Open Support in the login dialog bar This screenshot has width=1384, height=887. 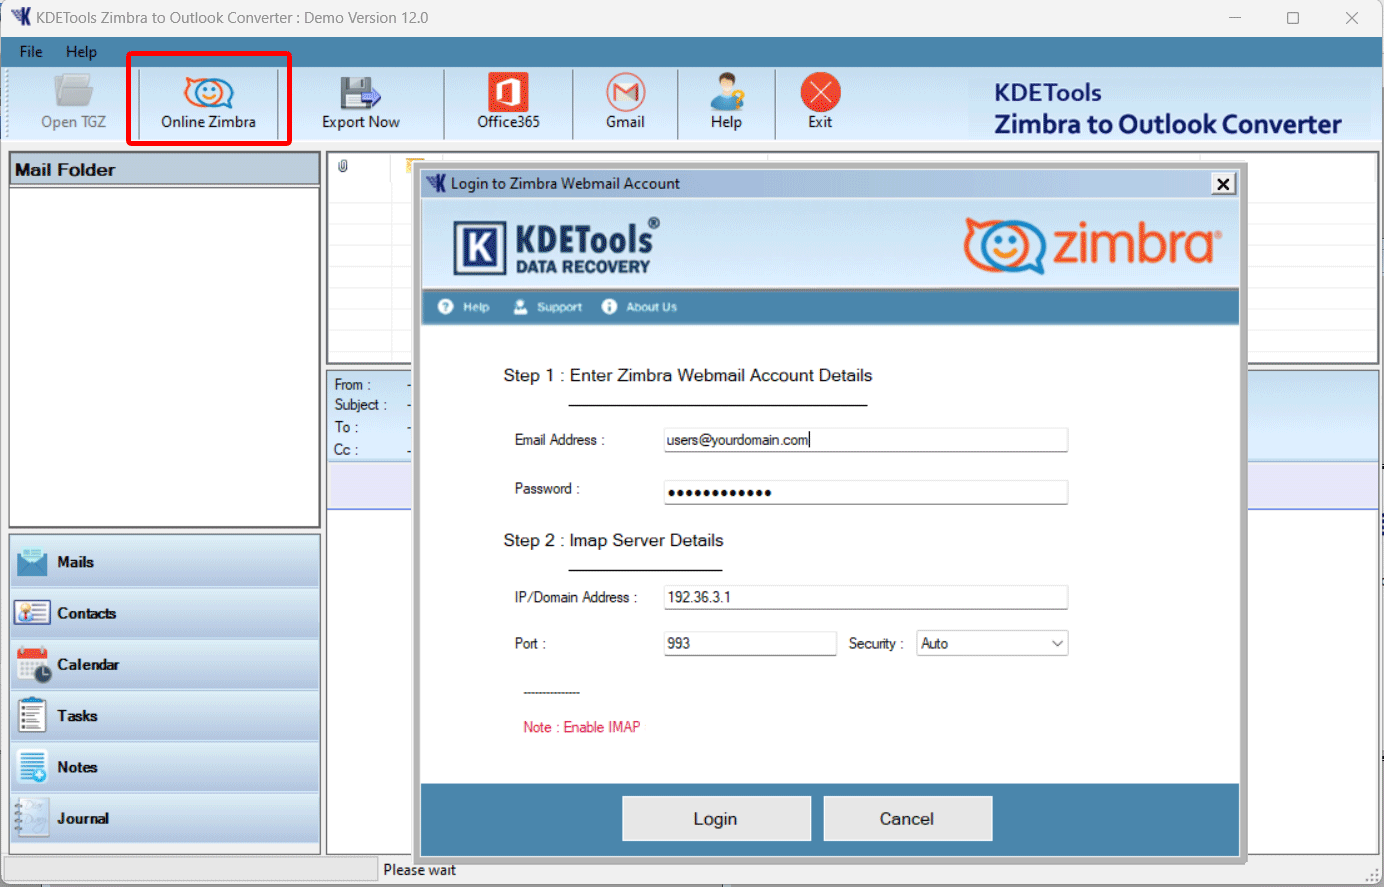[548, 307]
